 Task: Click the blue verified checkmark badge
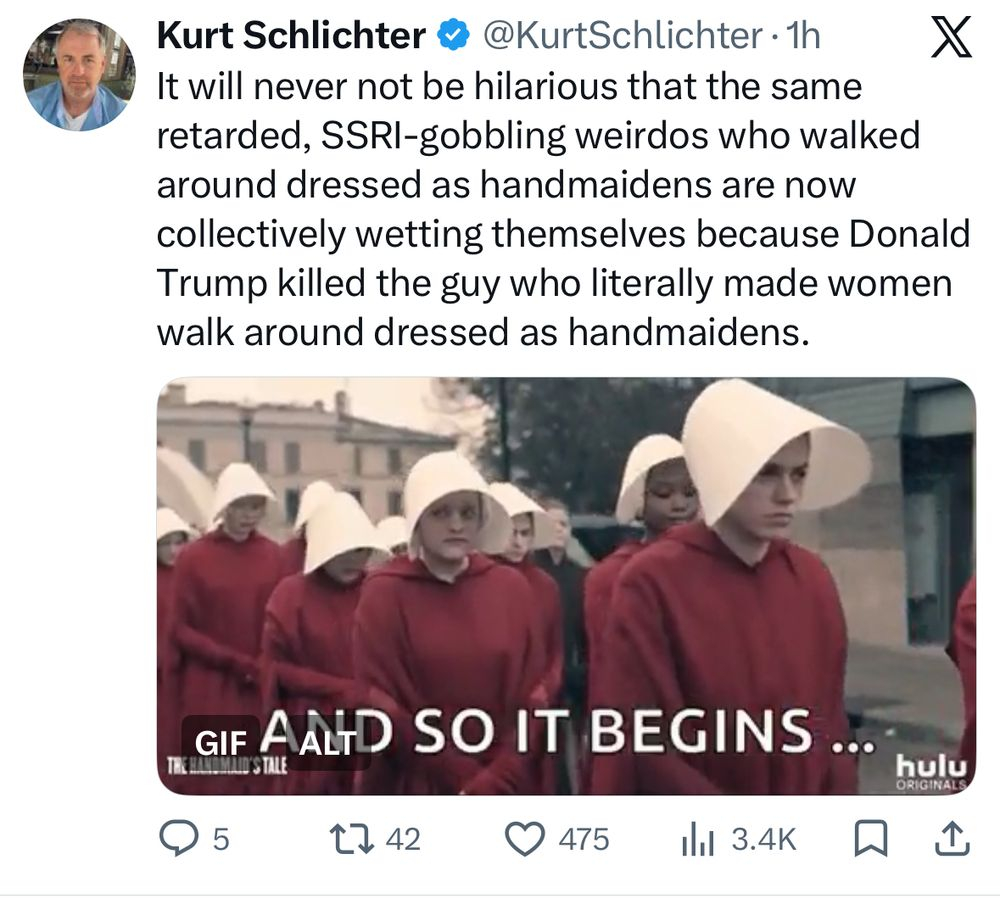tap(453, 37)
